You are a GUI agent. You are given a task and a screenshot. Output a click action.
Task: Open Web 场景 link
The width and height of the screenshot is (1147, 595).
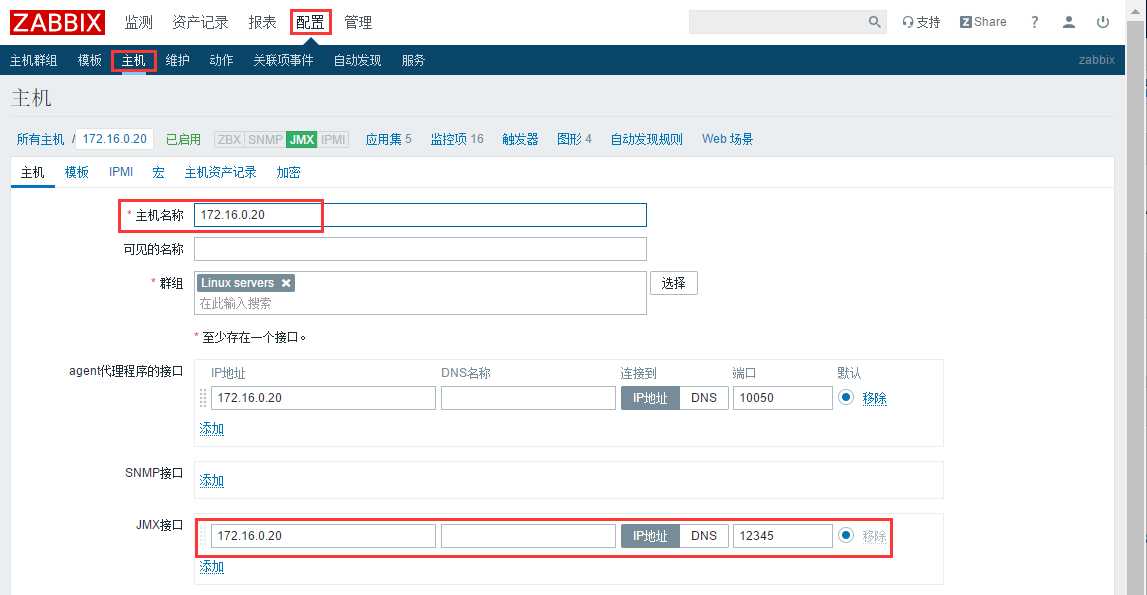point(727,139)
